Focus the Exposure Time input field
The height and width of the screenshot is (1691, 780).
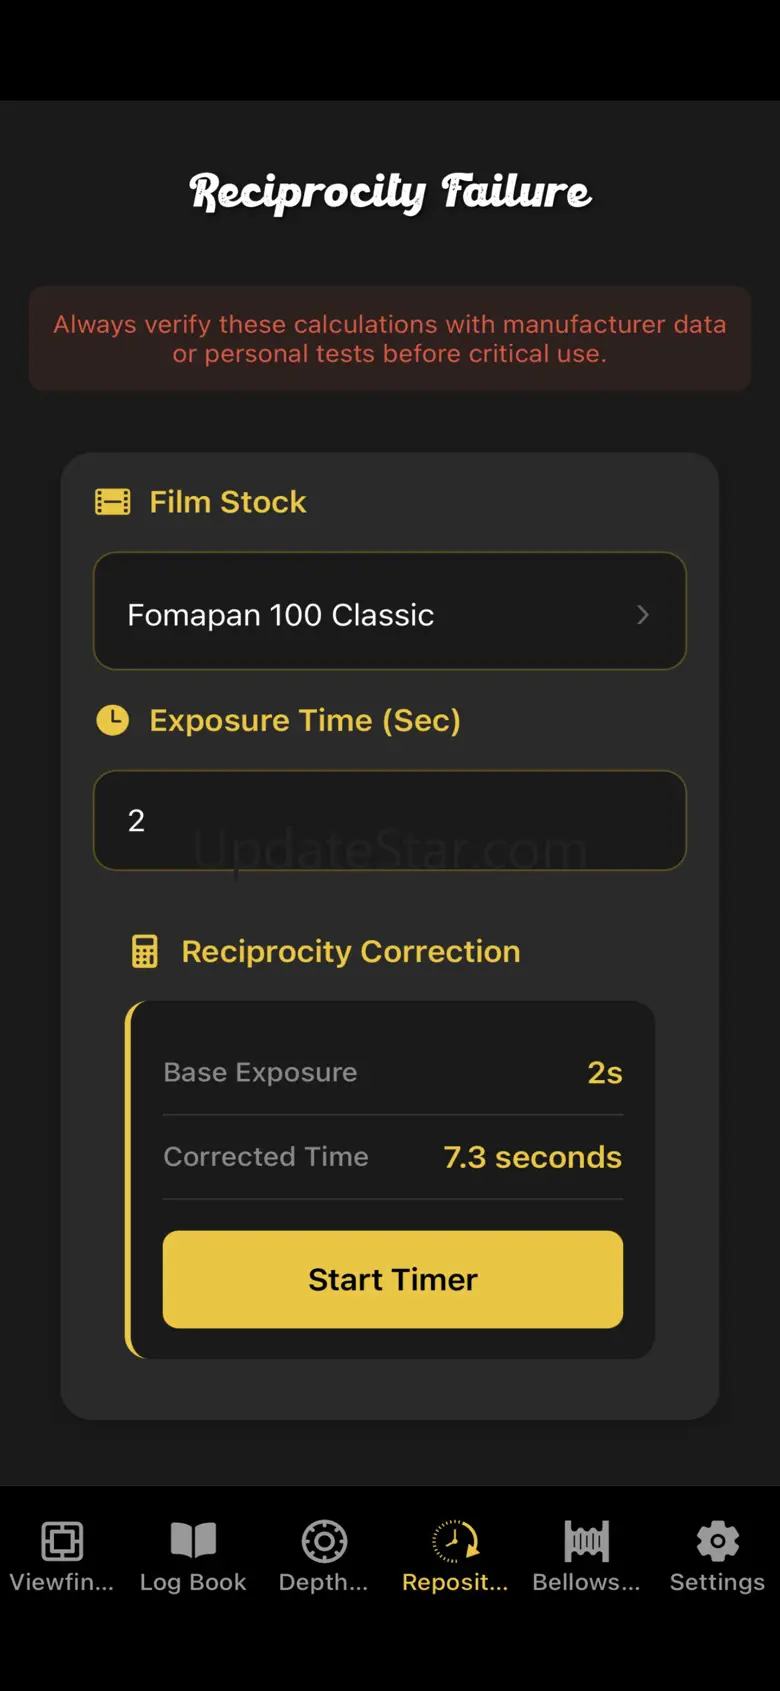pos(389,820)
